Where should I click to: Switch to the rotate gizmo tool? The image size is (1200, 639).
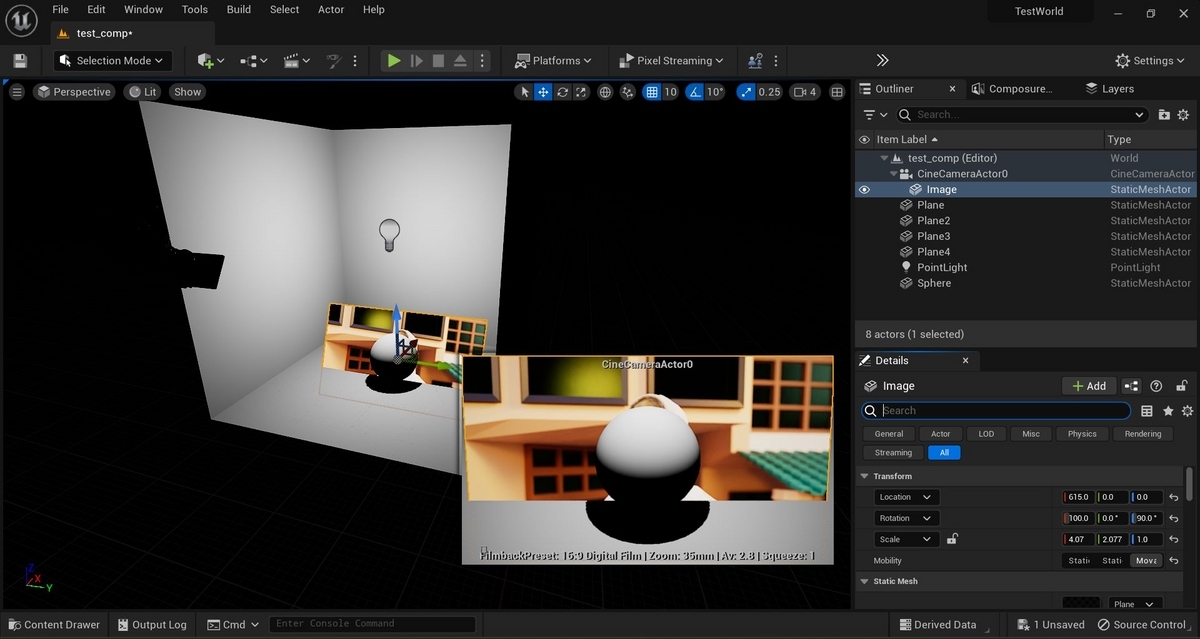pos(563,92)
